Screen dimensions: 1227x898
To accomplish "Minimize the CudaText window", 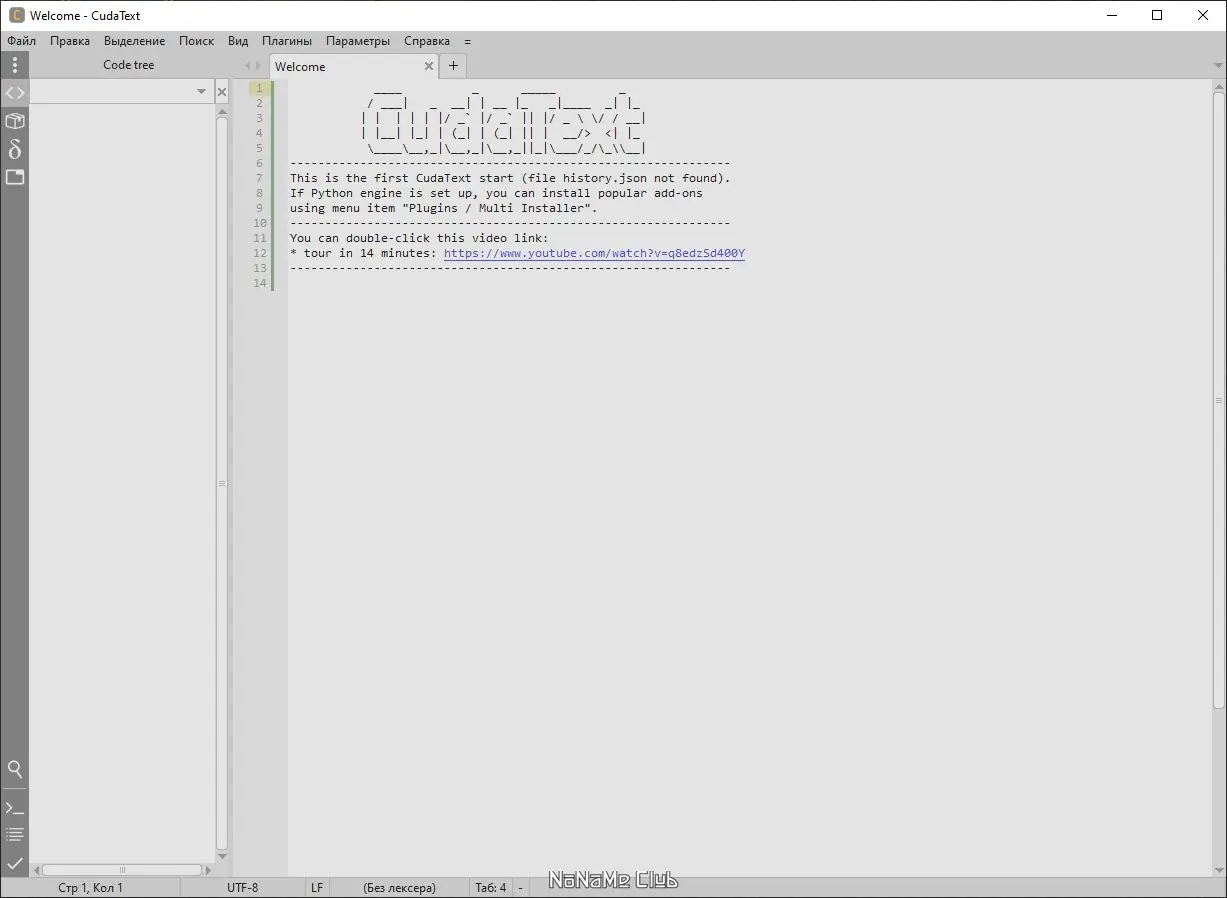I will click(x=1112, y=15).
